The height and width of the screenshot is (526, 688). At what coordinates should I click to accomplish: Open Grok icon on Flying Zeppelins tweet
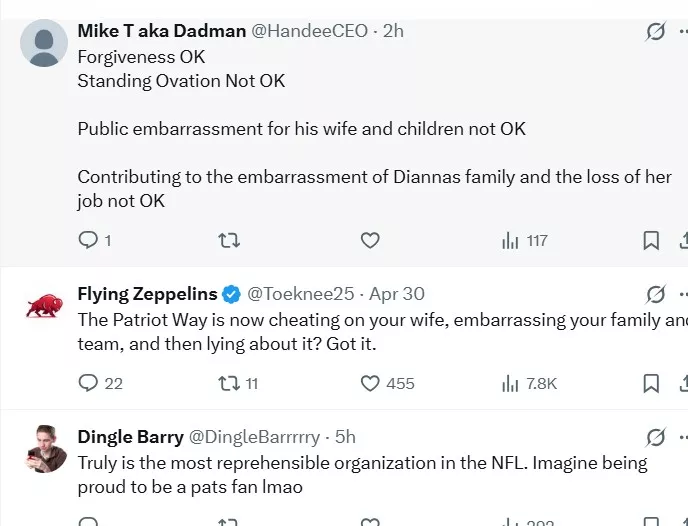[x=656, y=294]
